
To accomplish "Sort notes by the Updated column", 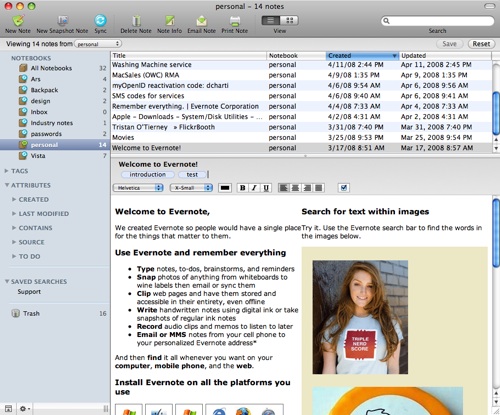I will [445, 55].
